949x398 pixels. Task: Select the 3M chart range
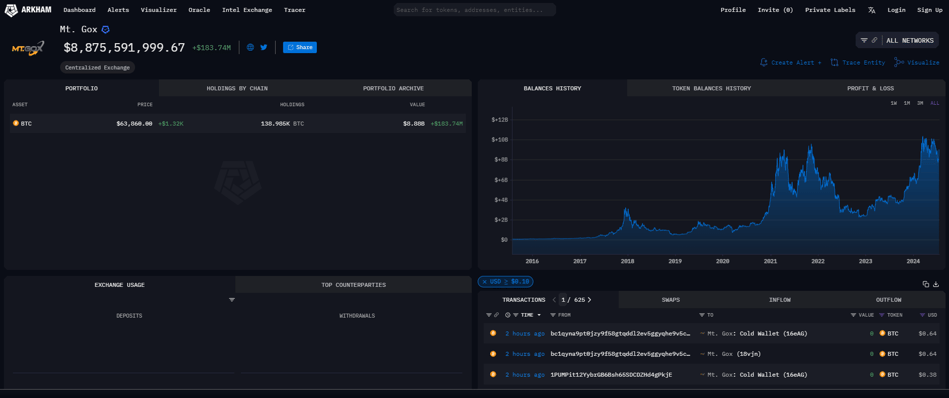coord(920,103)
